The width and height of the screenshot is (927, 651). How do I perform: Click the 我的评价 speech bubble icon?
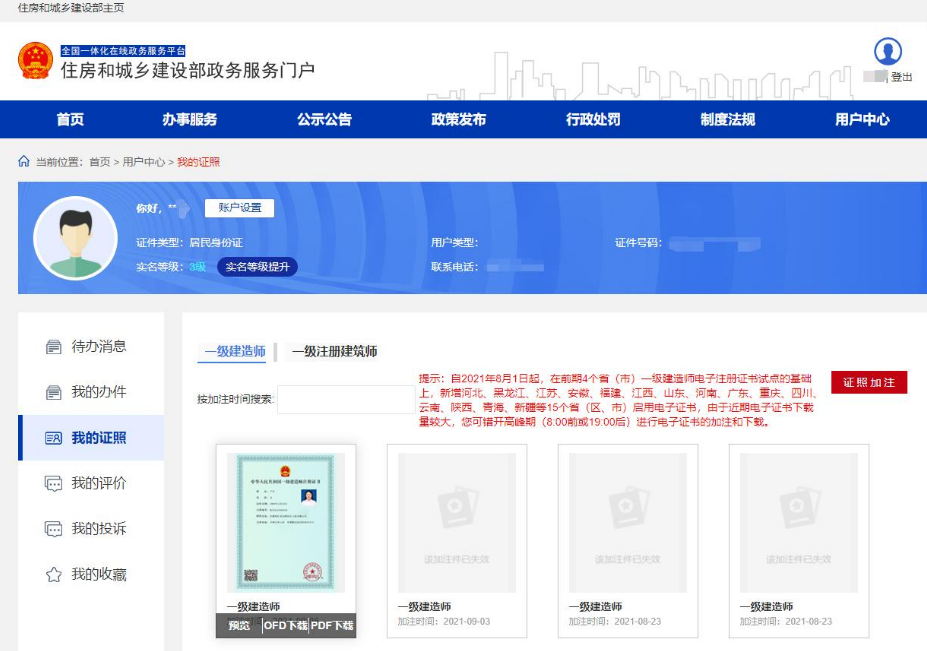(x=54, y=484)
